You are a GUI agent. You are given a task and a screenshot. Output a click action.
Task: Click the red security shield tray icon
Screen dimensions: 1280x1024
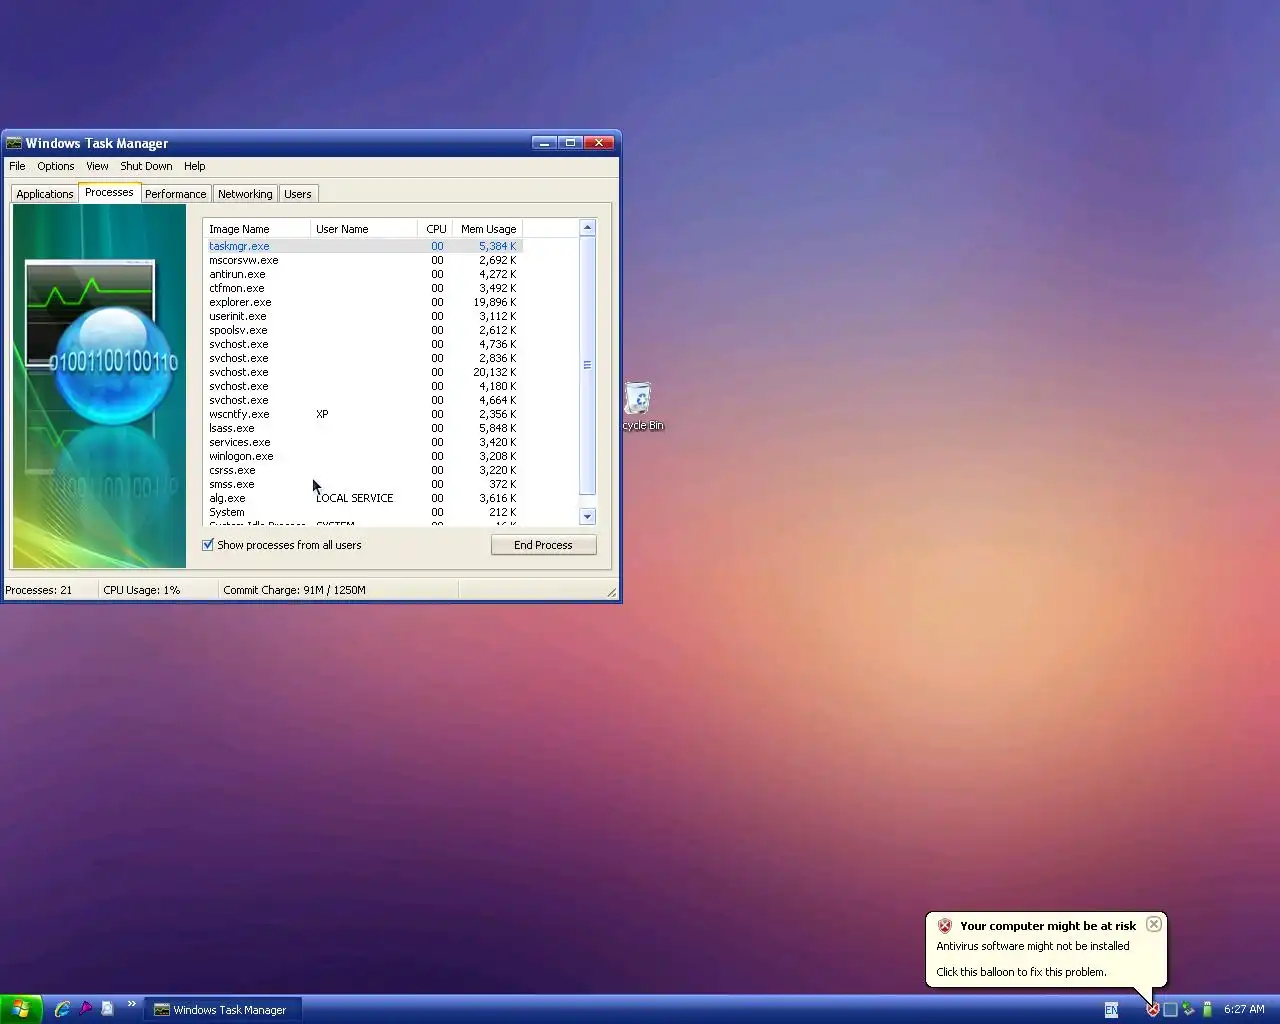click(1152, 1010)
